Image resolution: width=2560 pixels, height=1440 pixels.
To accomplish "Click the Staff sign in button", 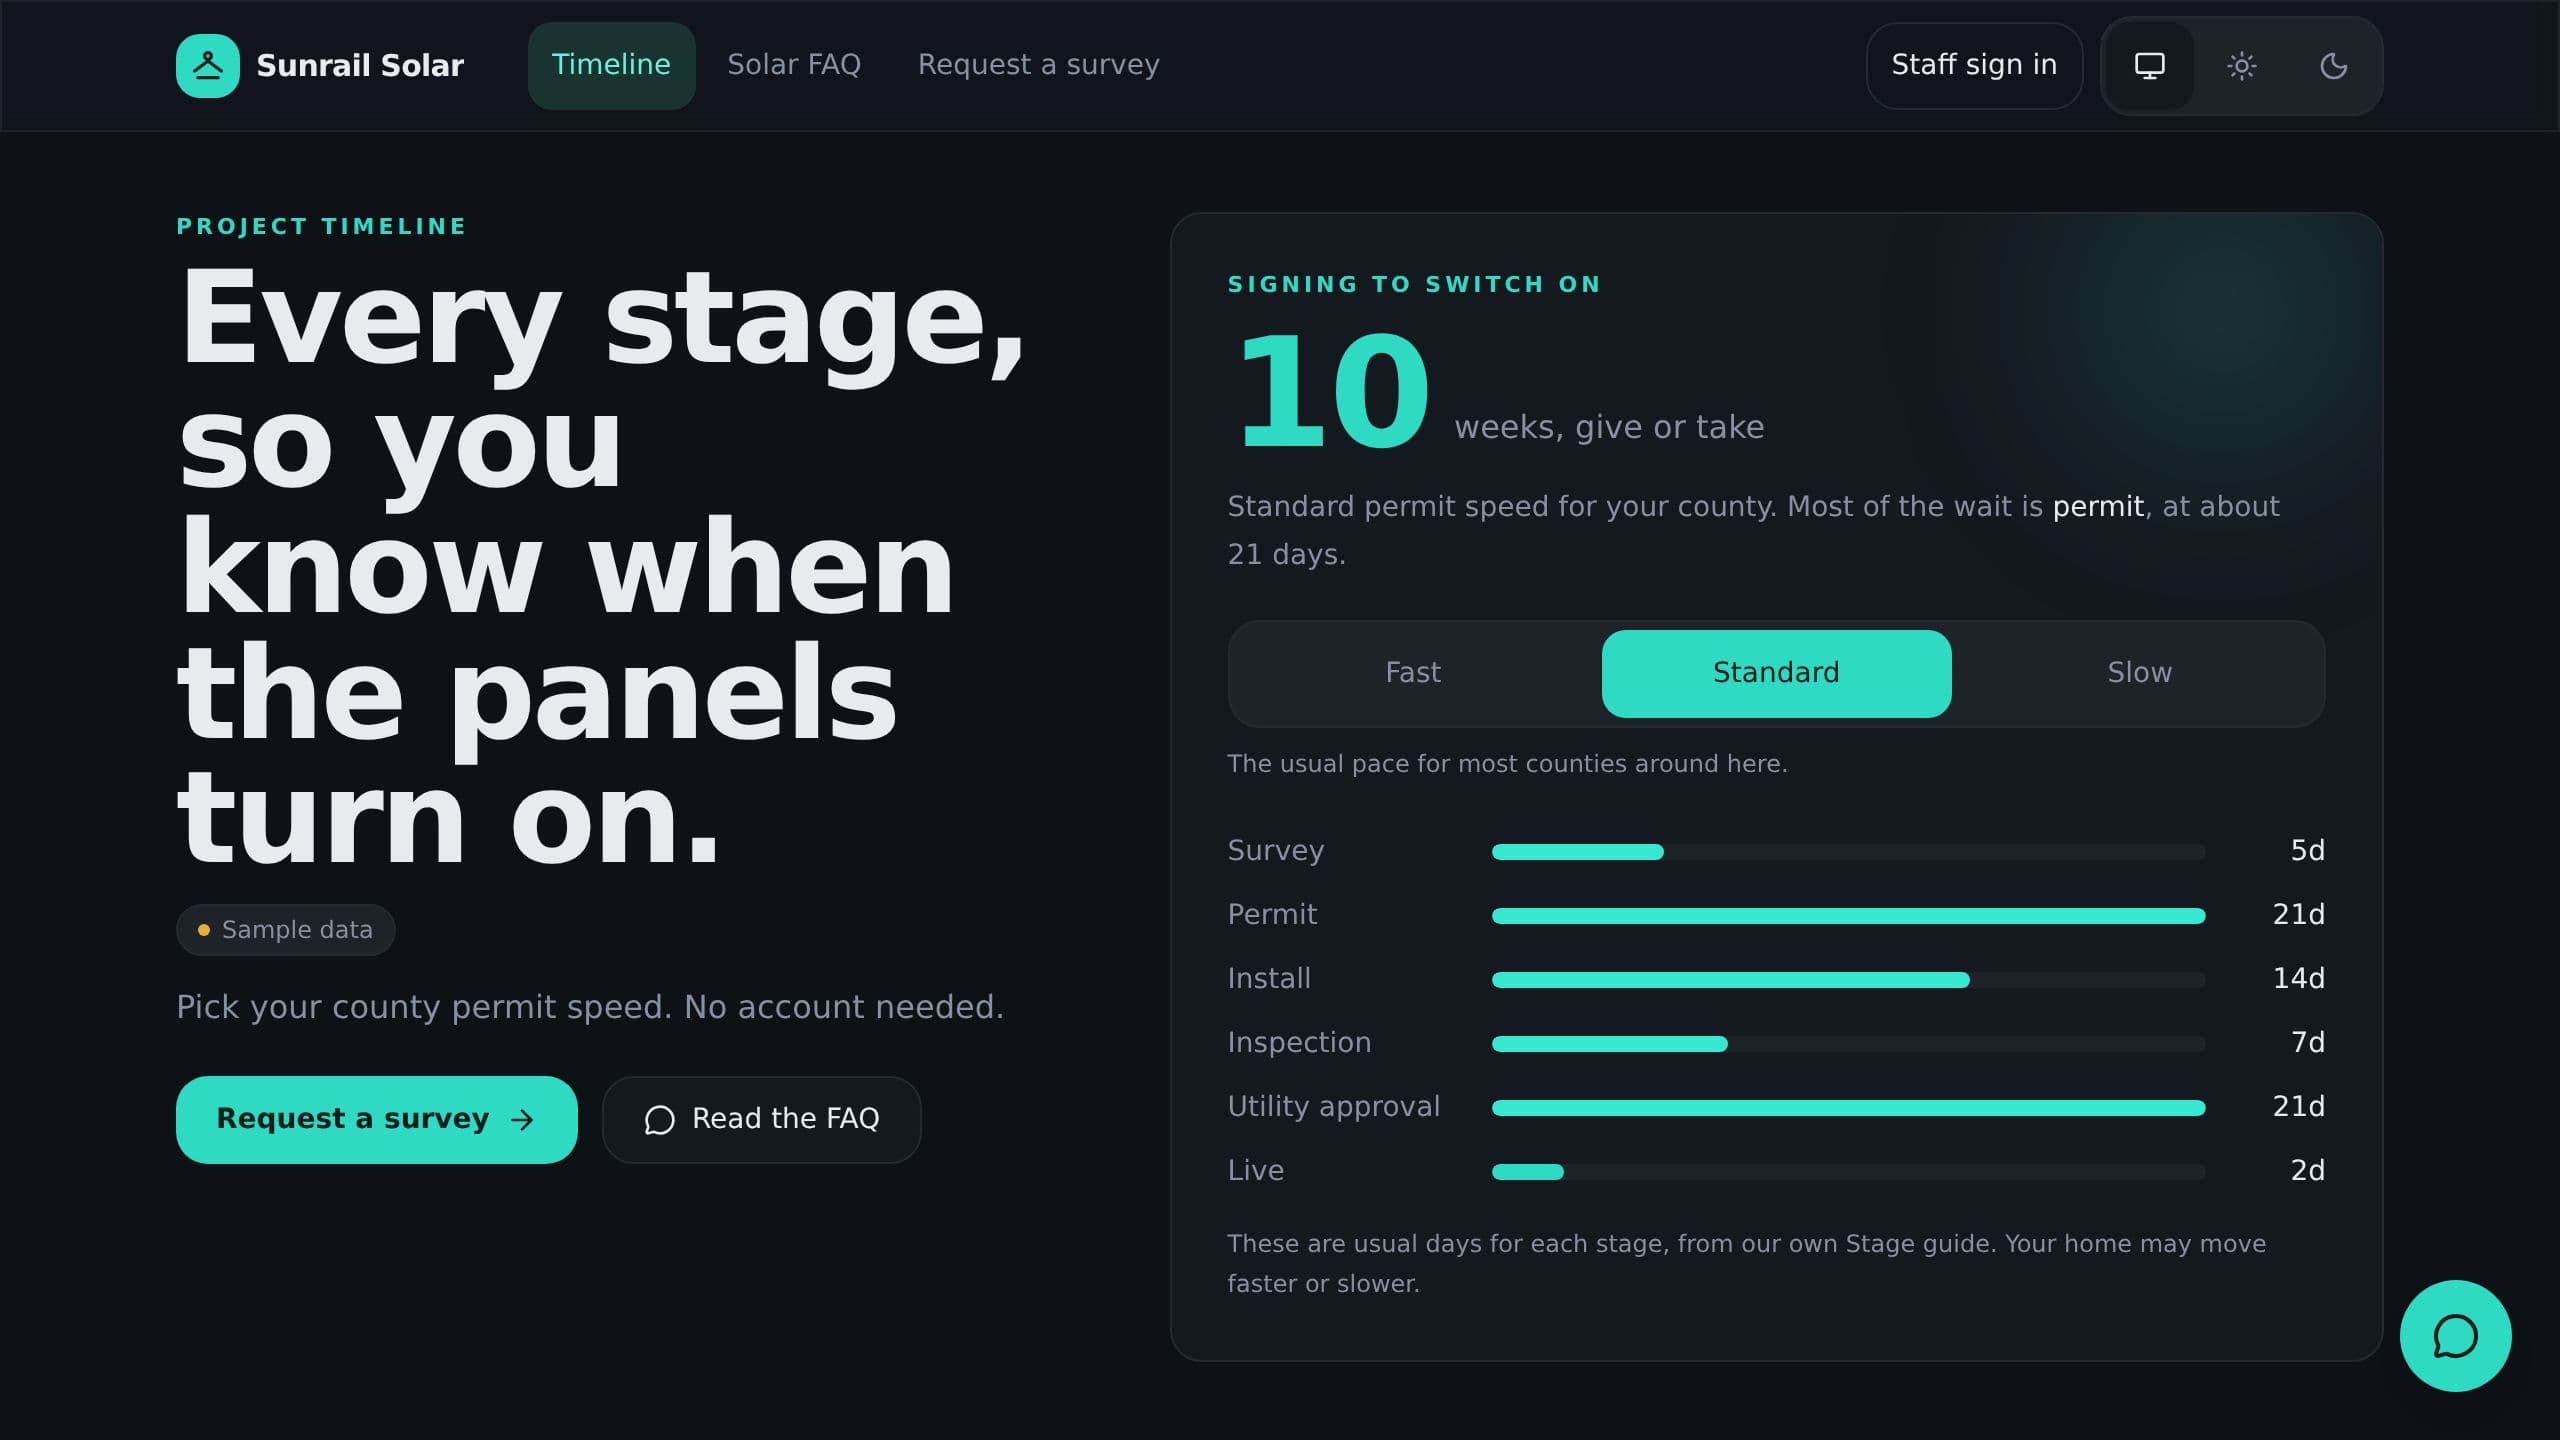I will [1974, 66].
